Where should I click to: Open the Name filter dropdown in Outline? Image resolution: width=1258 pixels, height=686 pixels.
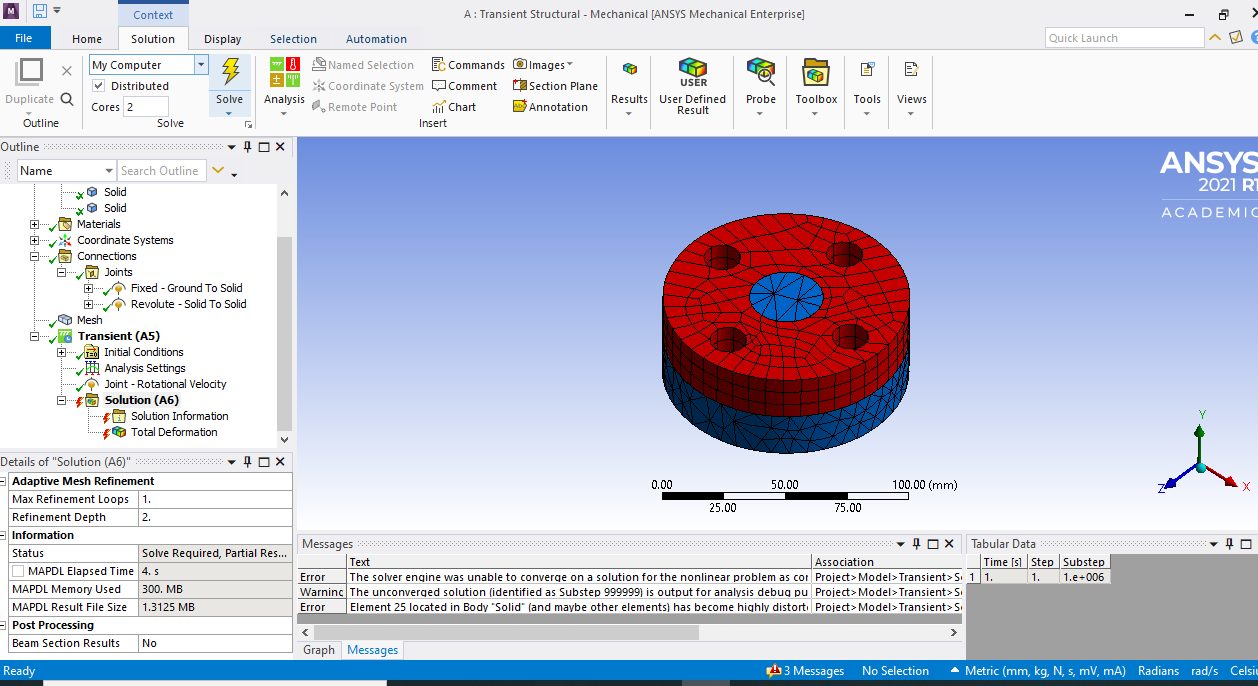pyautogui.click(x=108, y=171)
